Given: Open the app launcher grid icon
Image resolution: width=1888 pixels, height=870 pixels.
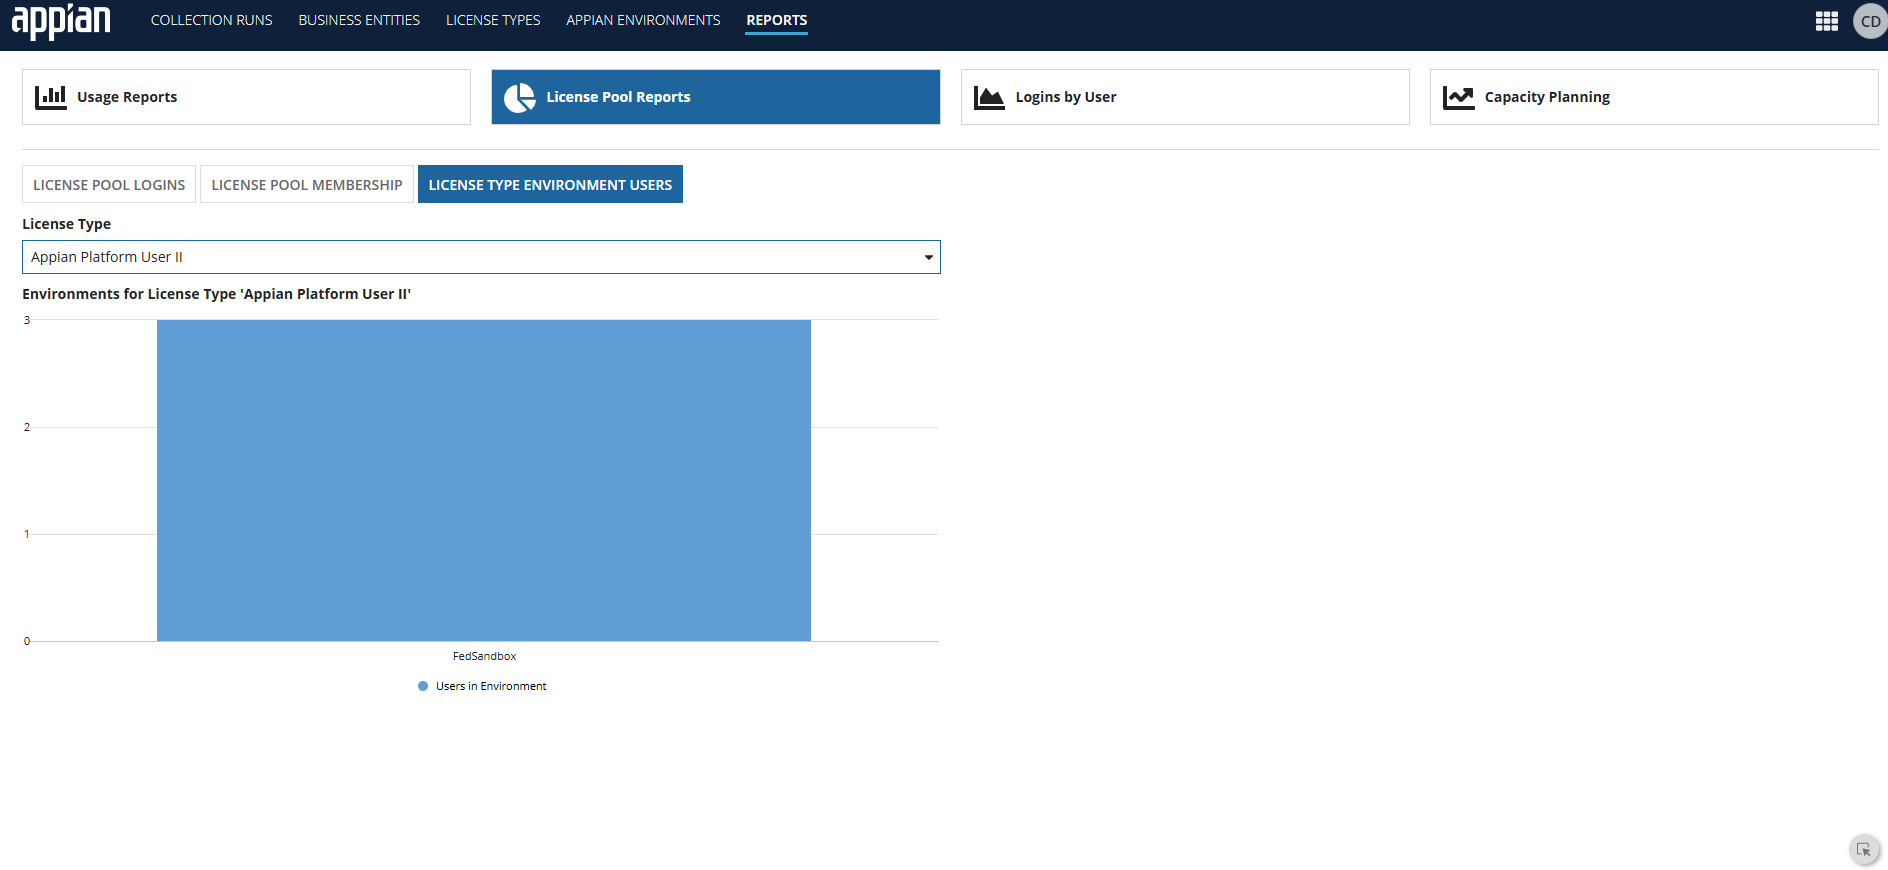Looking at the screenshot, I should tap(1826, 21).
